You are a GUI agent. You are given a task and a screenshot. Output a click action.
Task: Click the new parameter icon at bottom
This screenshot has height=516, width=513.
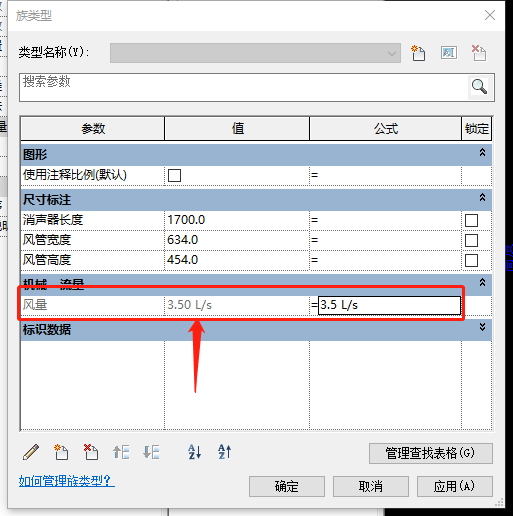point(61,452)
